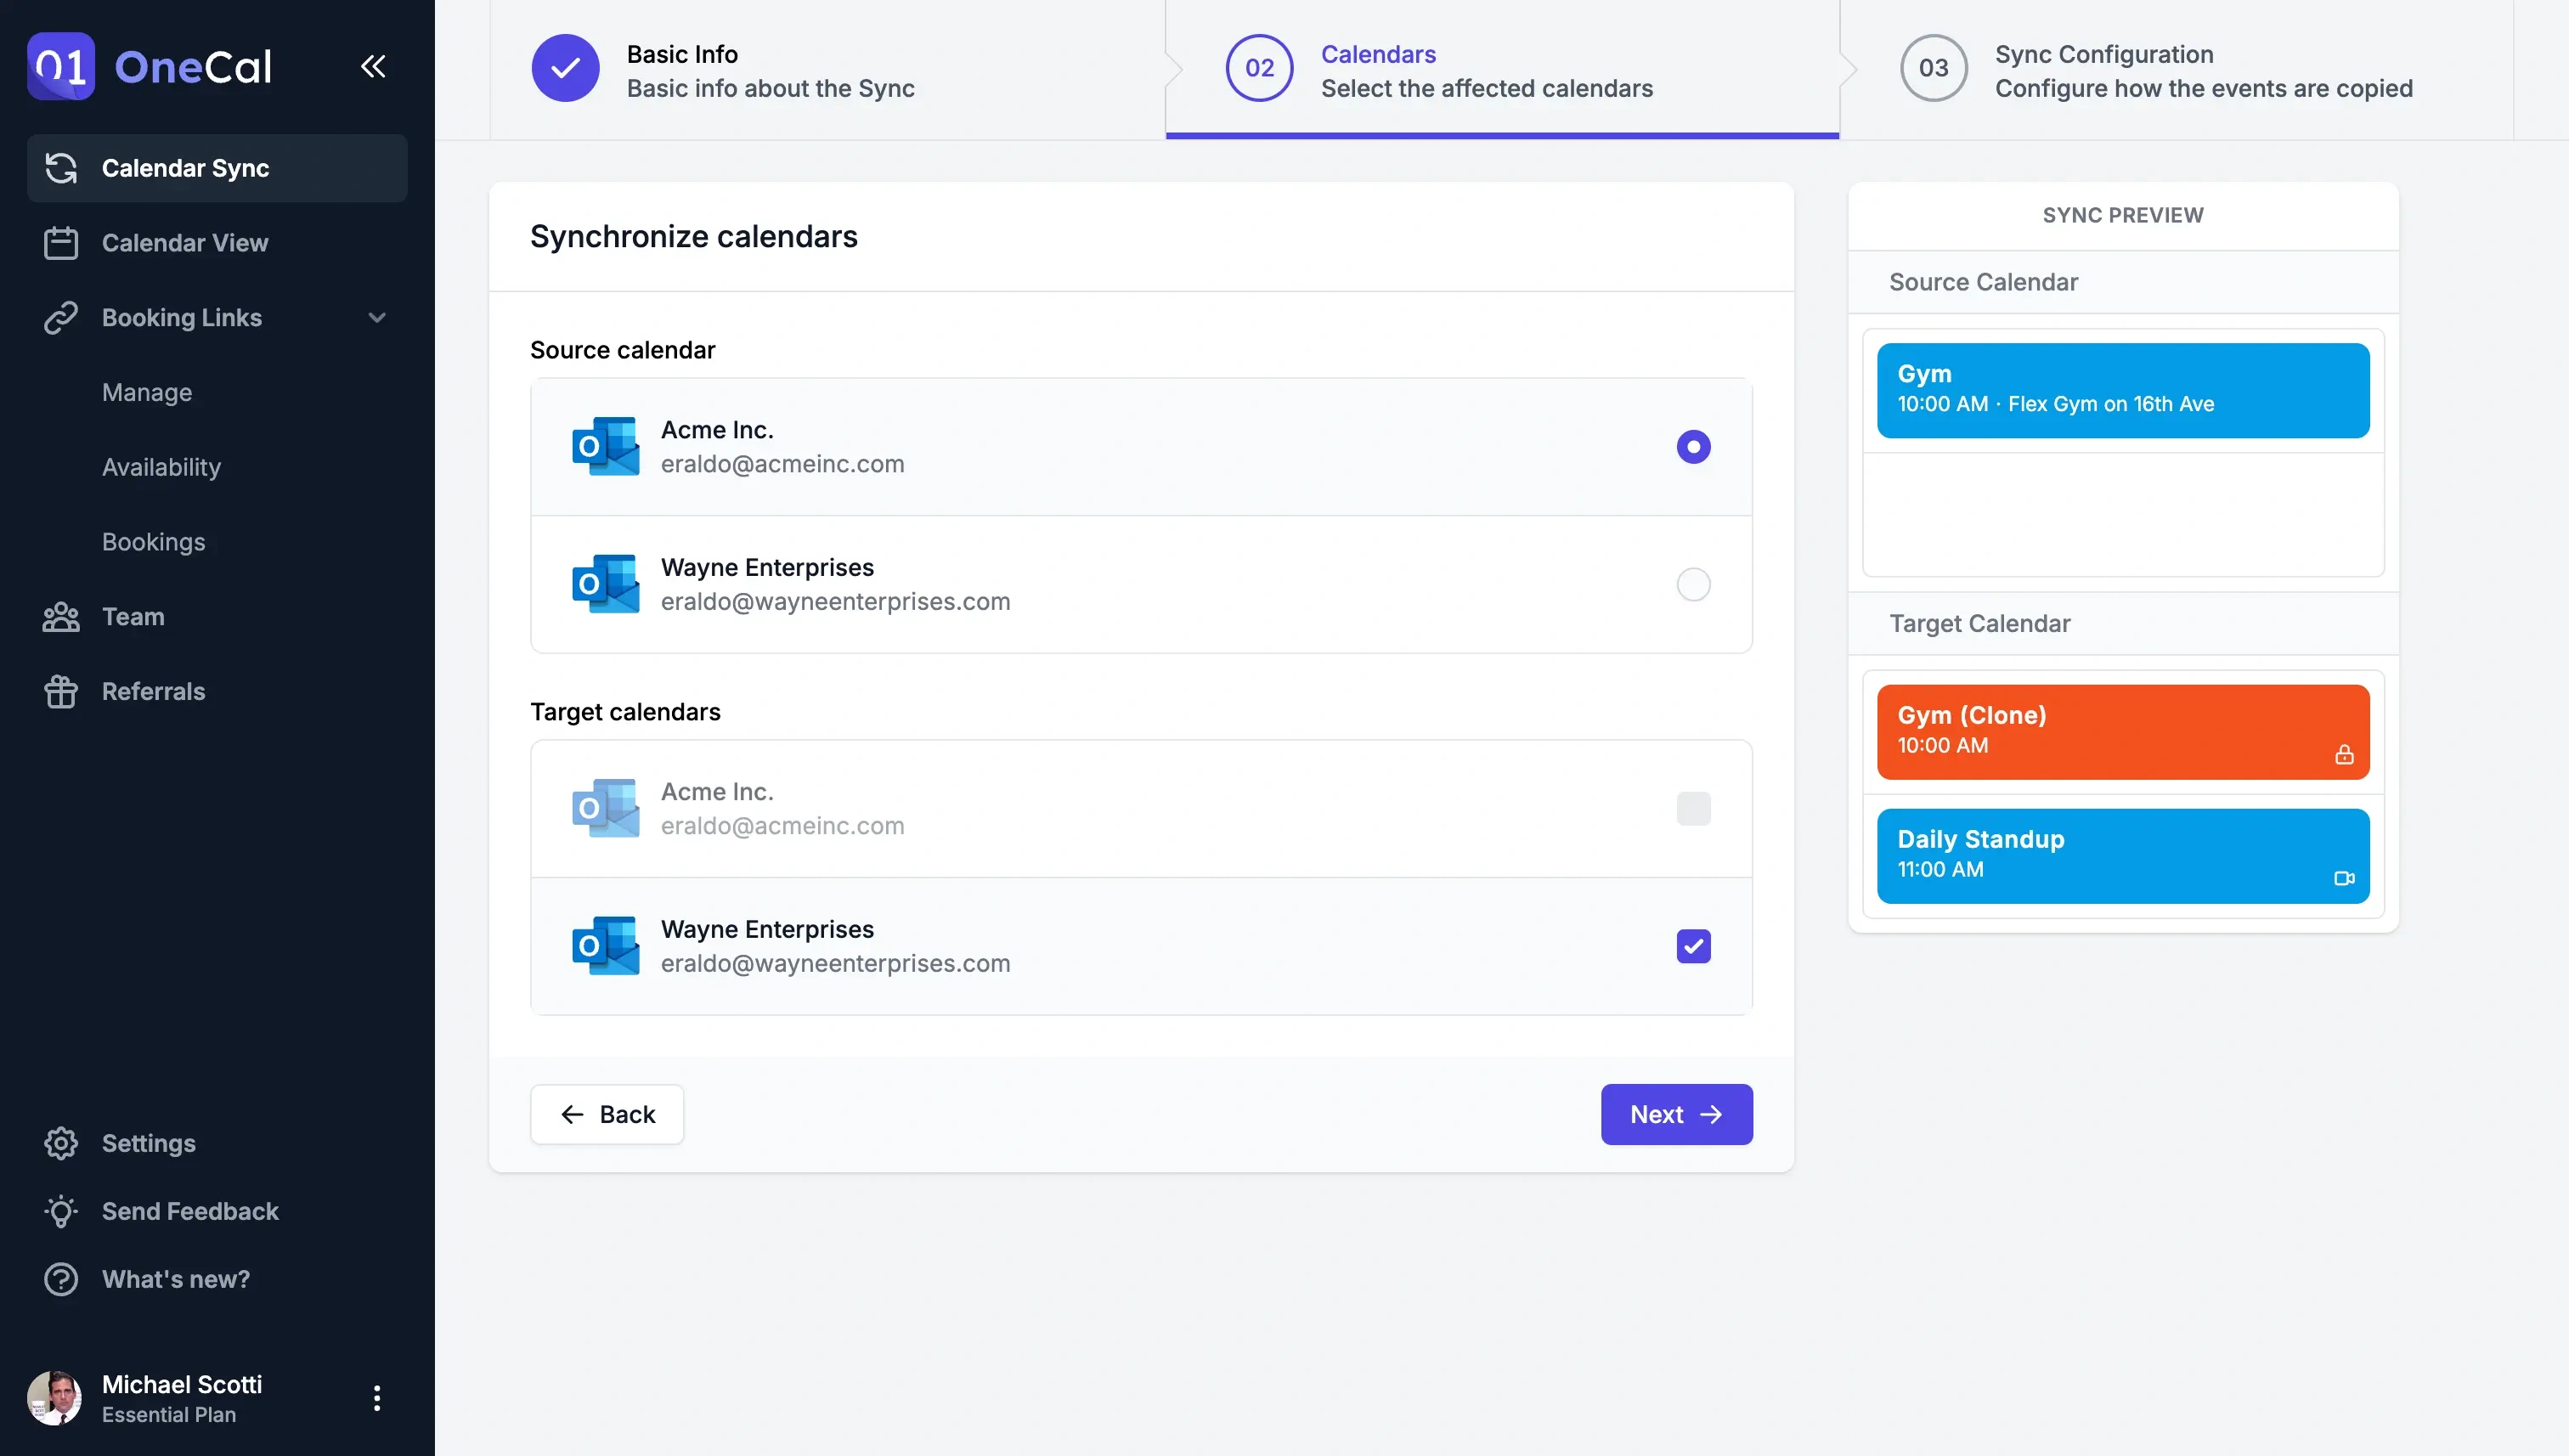Switch to the Basic Info tab

click(771, 69)
